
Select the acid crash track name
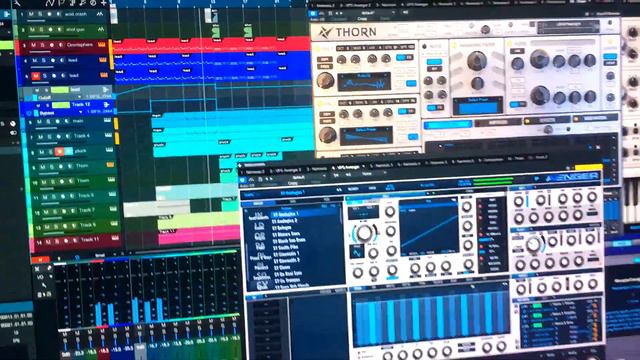(76, 14)
